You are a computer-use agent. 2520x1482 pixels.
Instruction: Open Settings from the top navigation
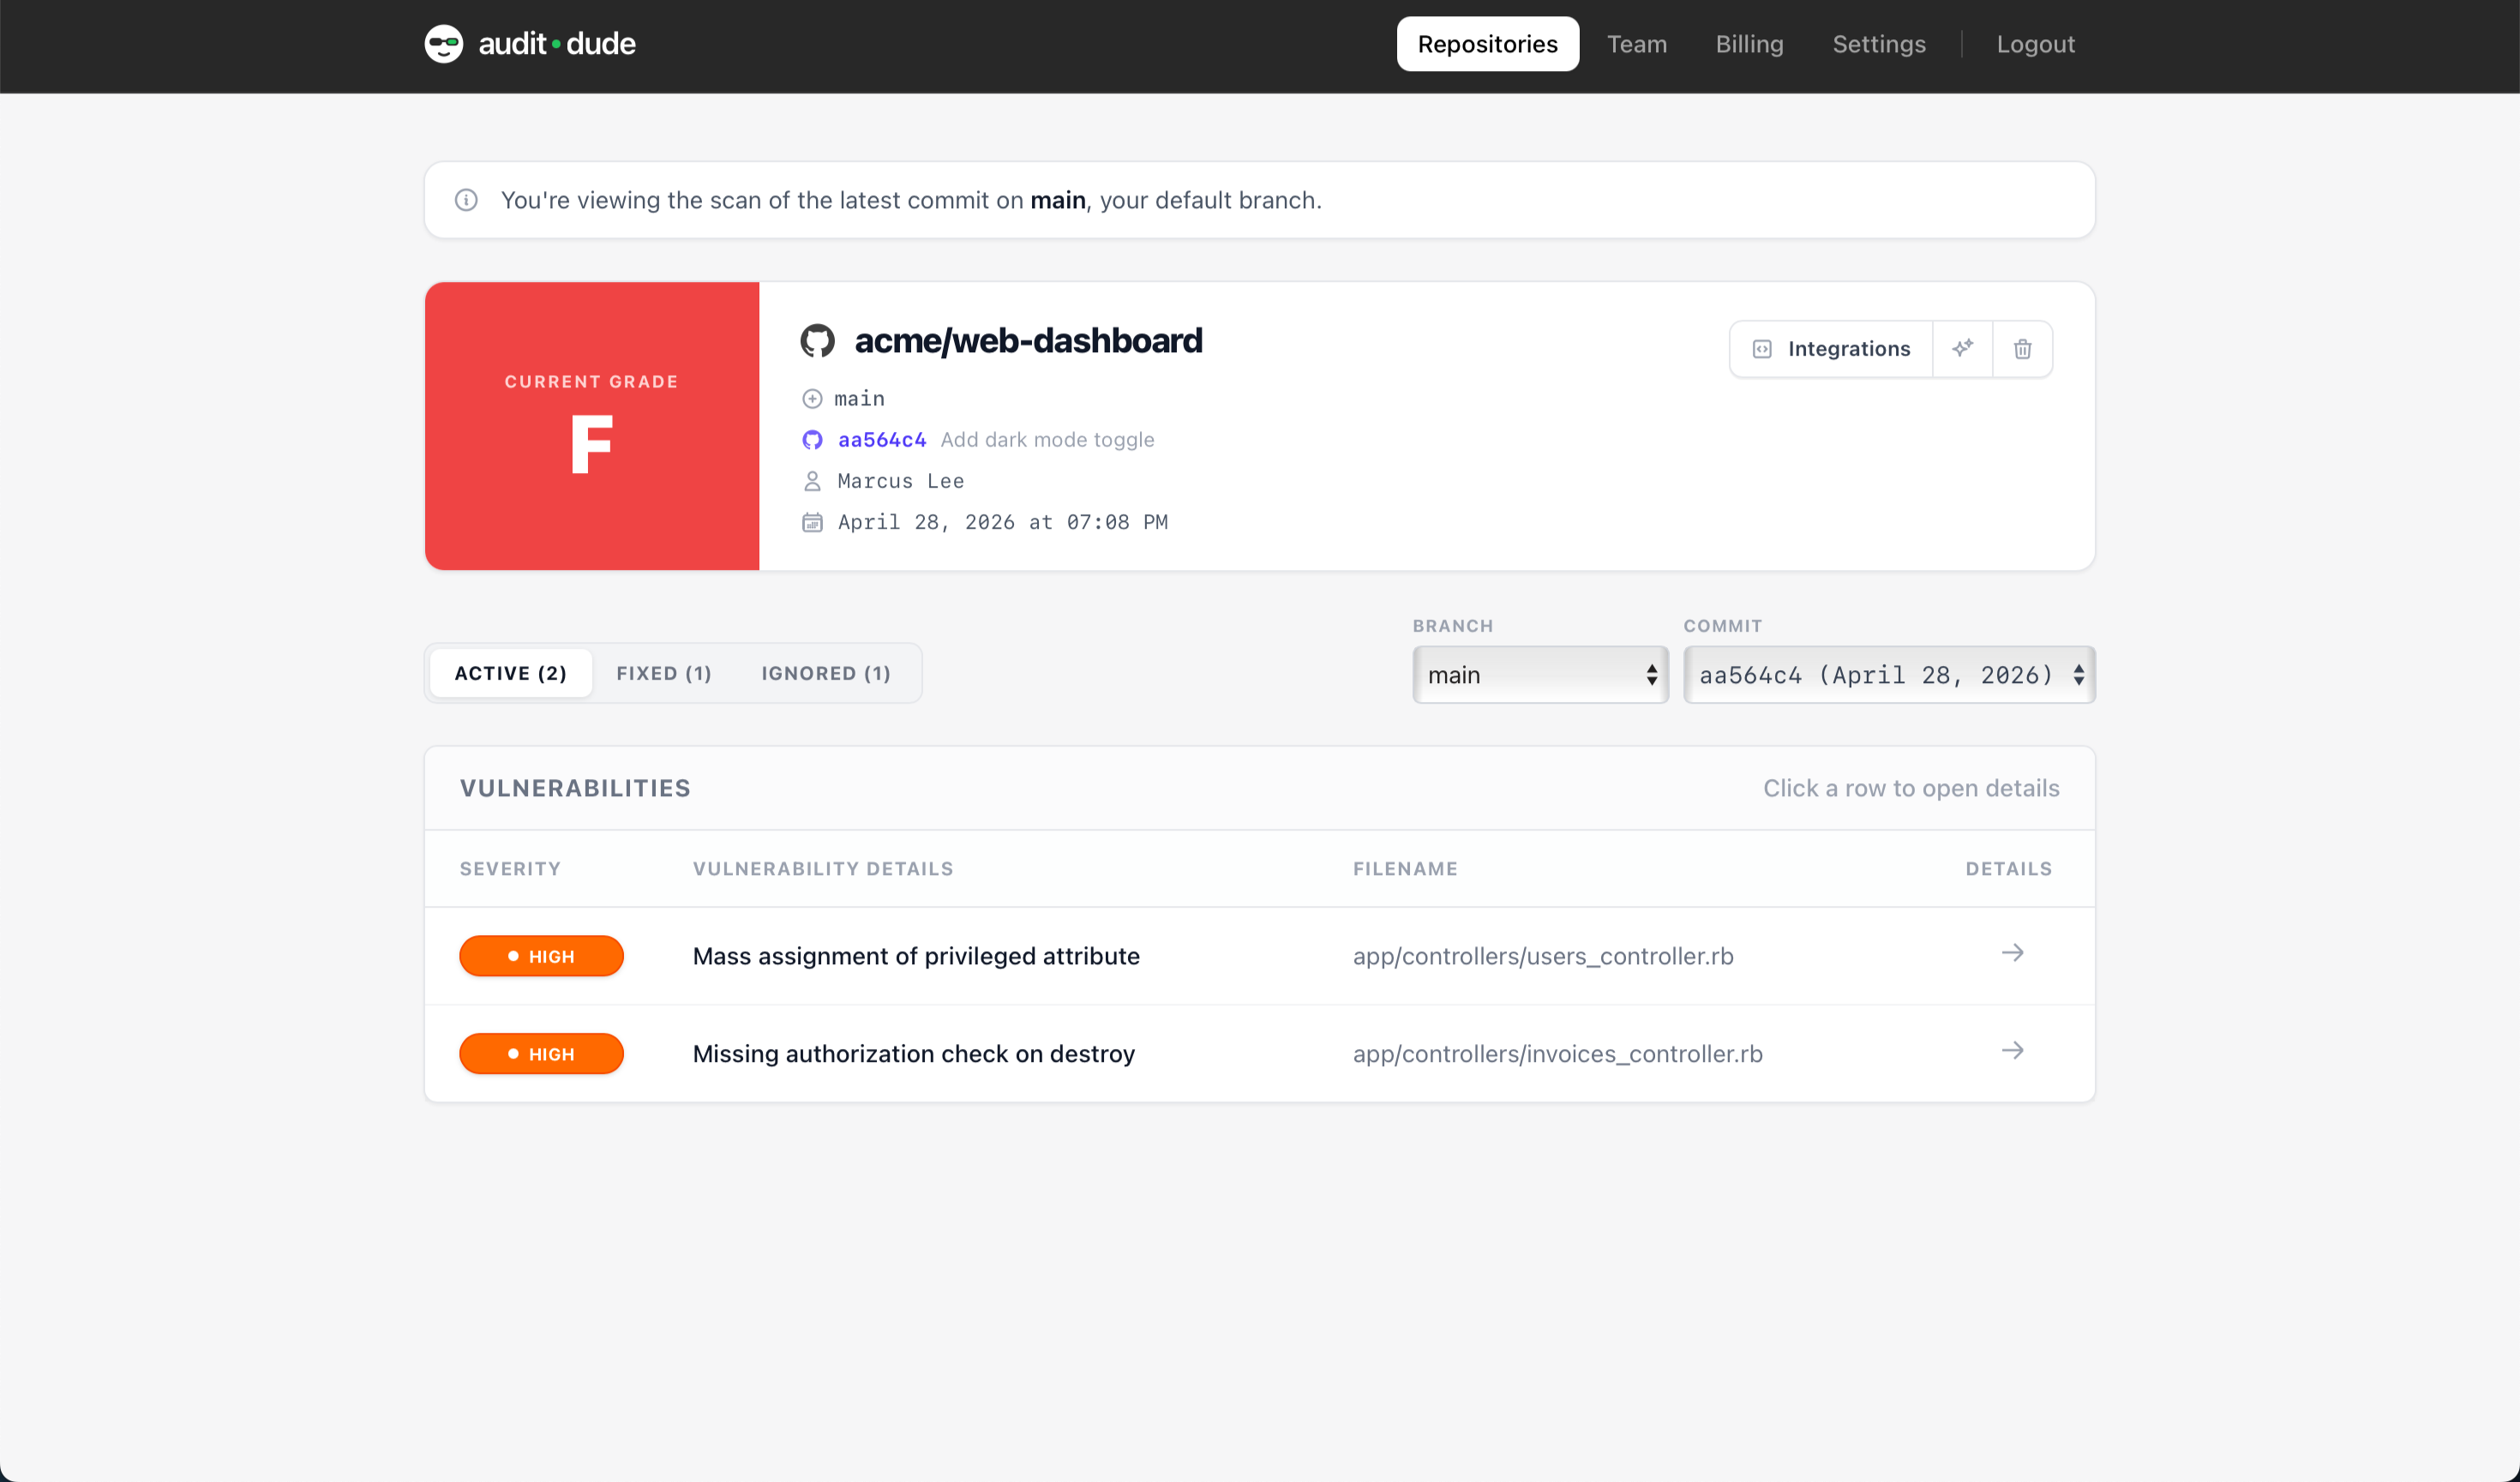[x=1878, y=44]
